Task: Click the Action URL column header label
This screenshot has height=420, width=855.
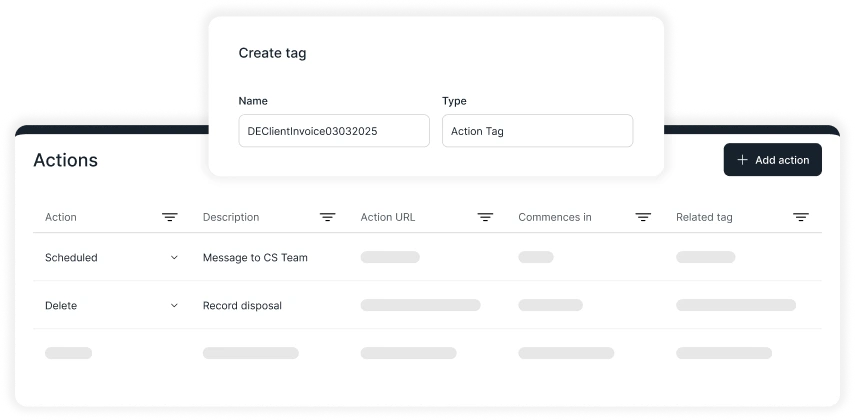Action: coord(388,217)
